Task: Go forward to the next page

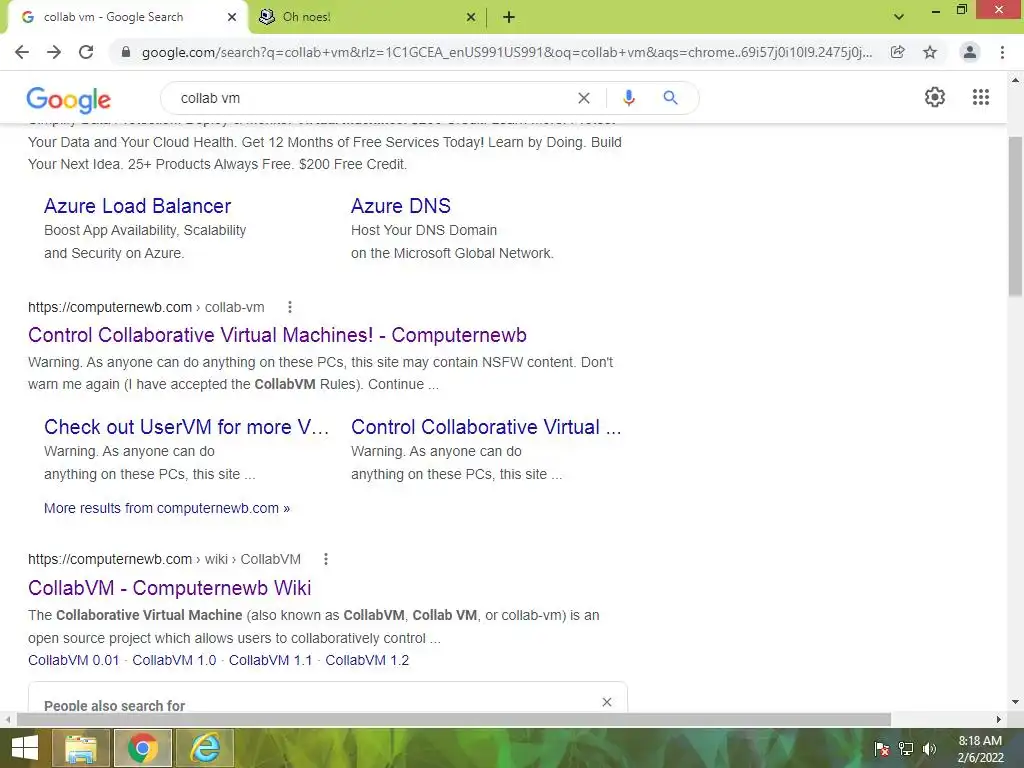Action: pyautogui.click(x=54, y=52)
